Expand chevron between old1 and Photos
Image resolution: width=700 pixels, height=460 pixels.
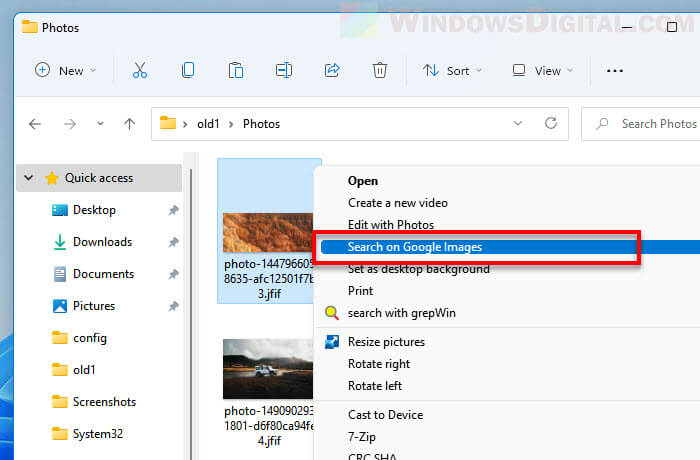pos(231,124)
